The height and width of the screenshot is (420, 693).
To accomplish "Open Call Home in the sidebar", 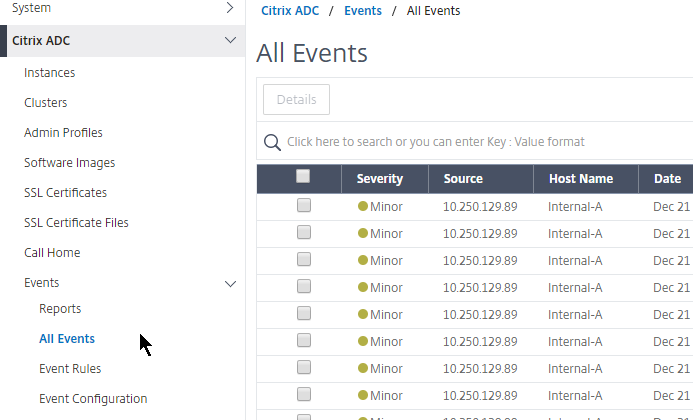I will (x=52, y=253).
